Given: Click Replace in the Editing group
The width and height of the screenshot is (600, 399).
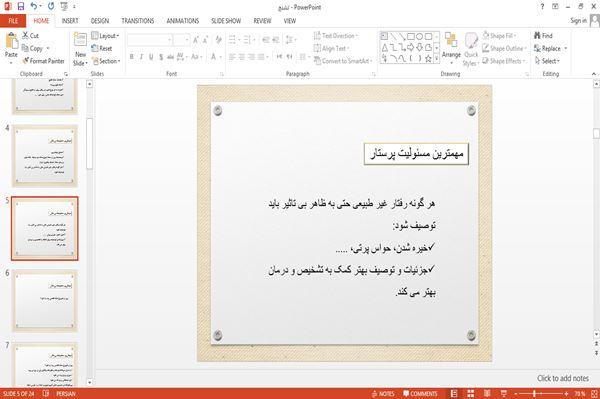Looking at the screenshot, I should point(547,48).
